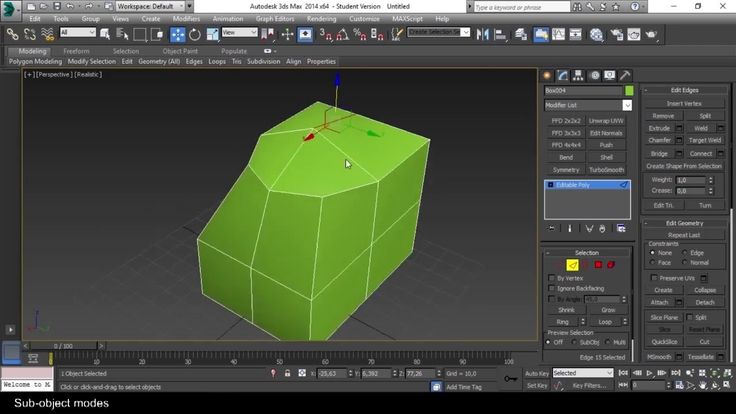Open the Utilities hammer panel tab
The height and width of the screenshot is (414, 736).
625,75
